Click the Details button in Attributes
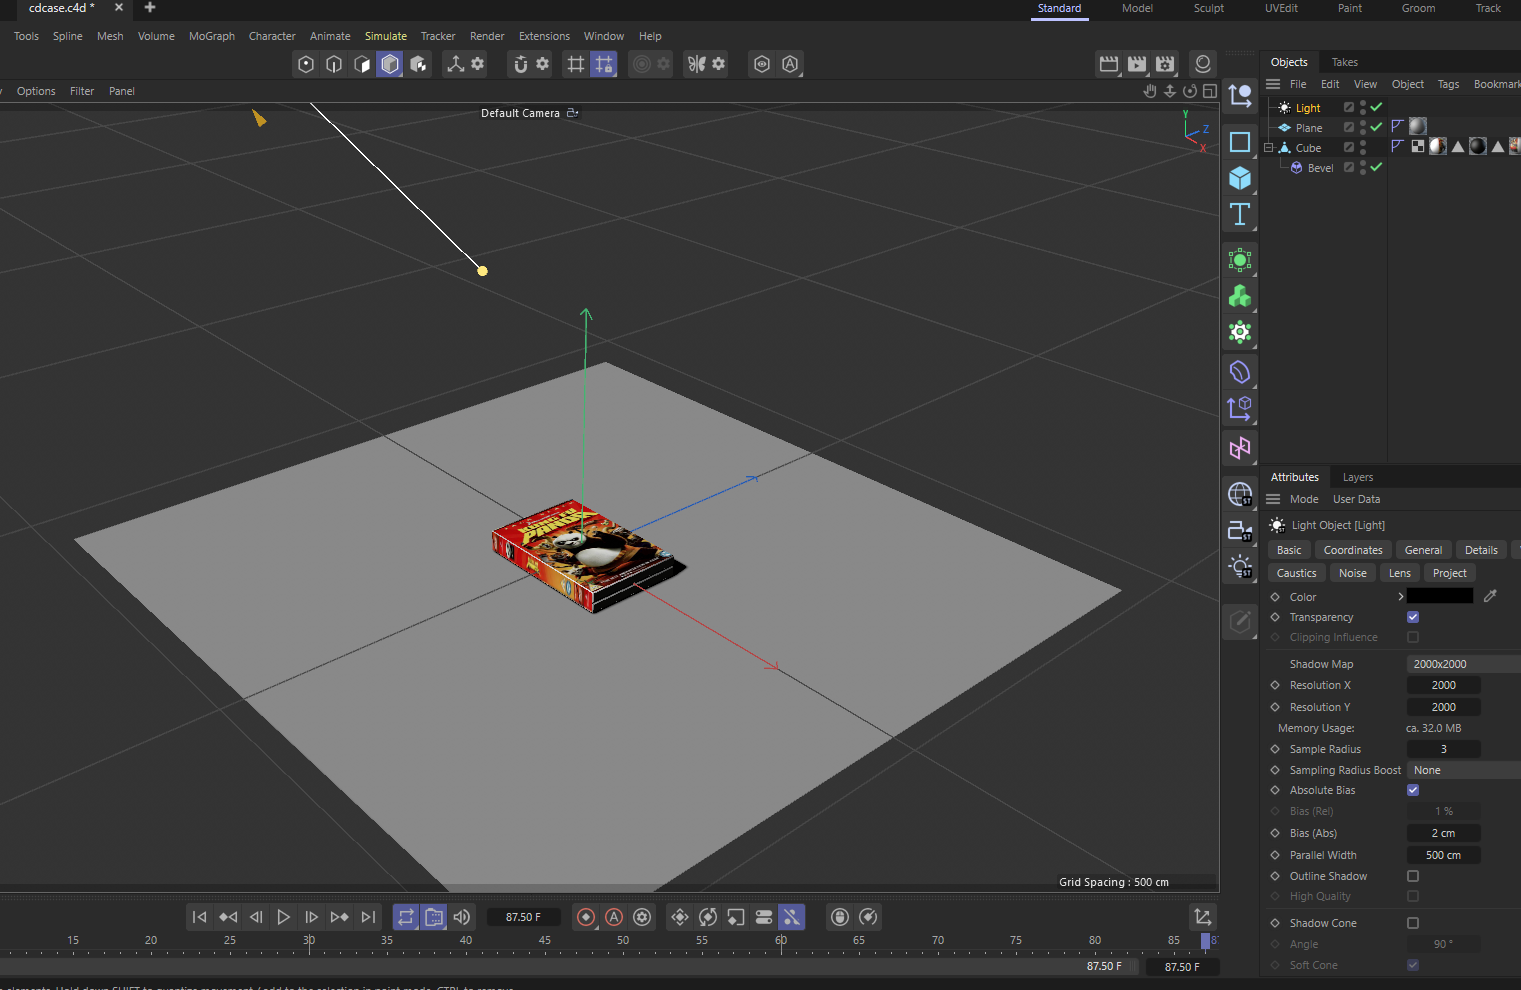The image size is (1521, 990). [1481, 549]
